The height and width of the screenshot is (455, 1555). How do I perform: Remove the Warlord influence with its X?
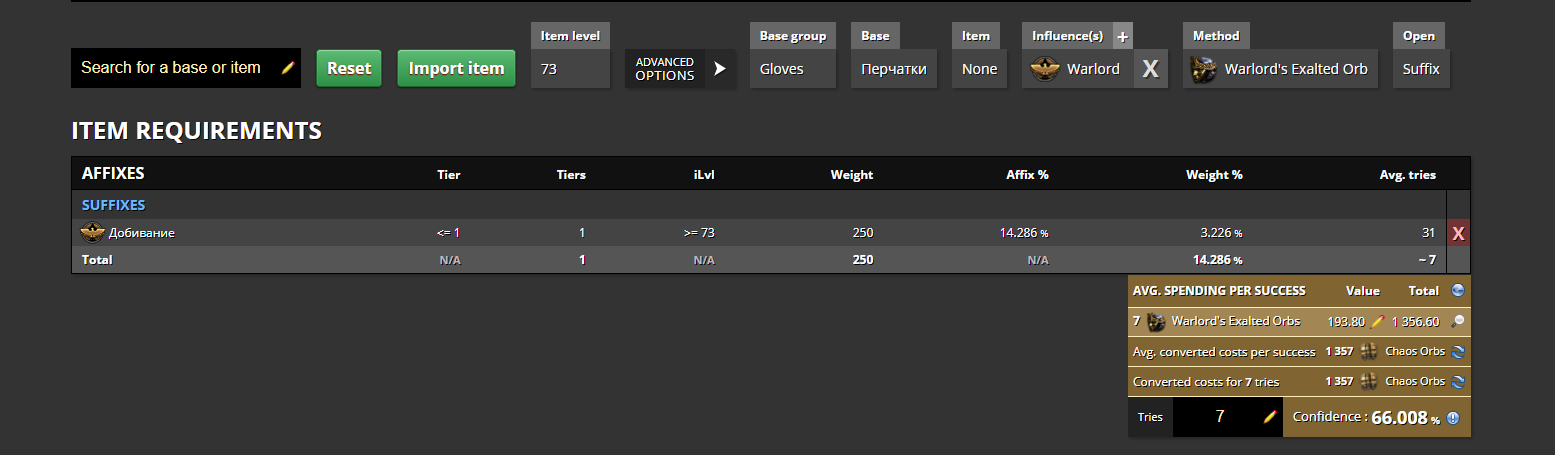[x=1150, y=69]
